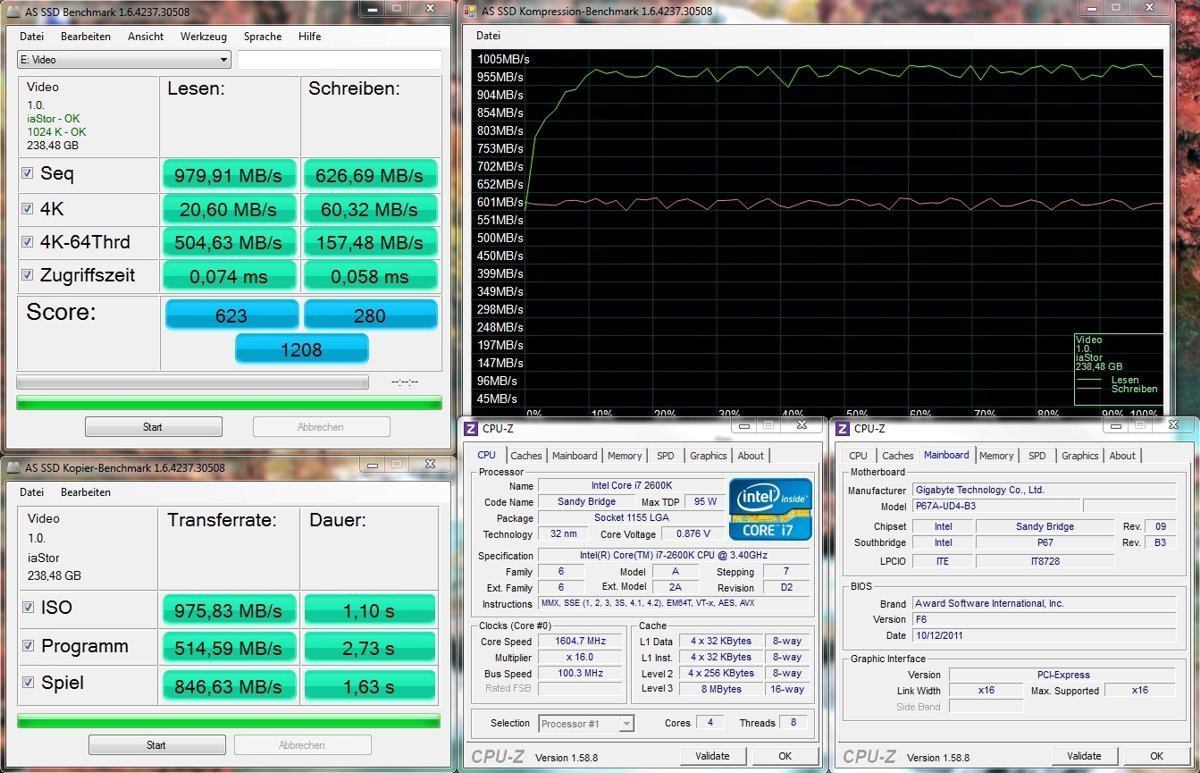Click the total score value 1208
Image resolution: width=1200 pixels, height=773 pixels.
click(302, 349)
